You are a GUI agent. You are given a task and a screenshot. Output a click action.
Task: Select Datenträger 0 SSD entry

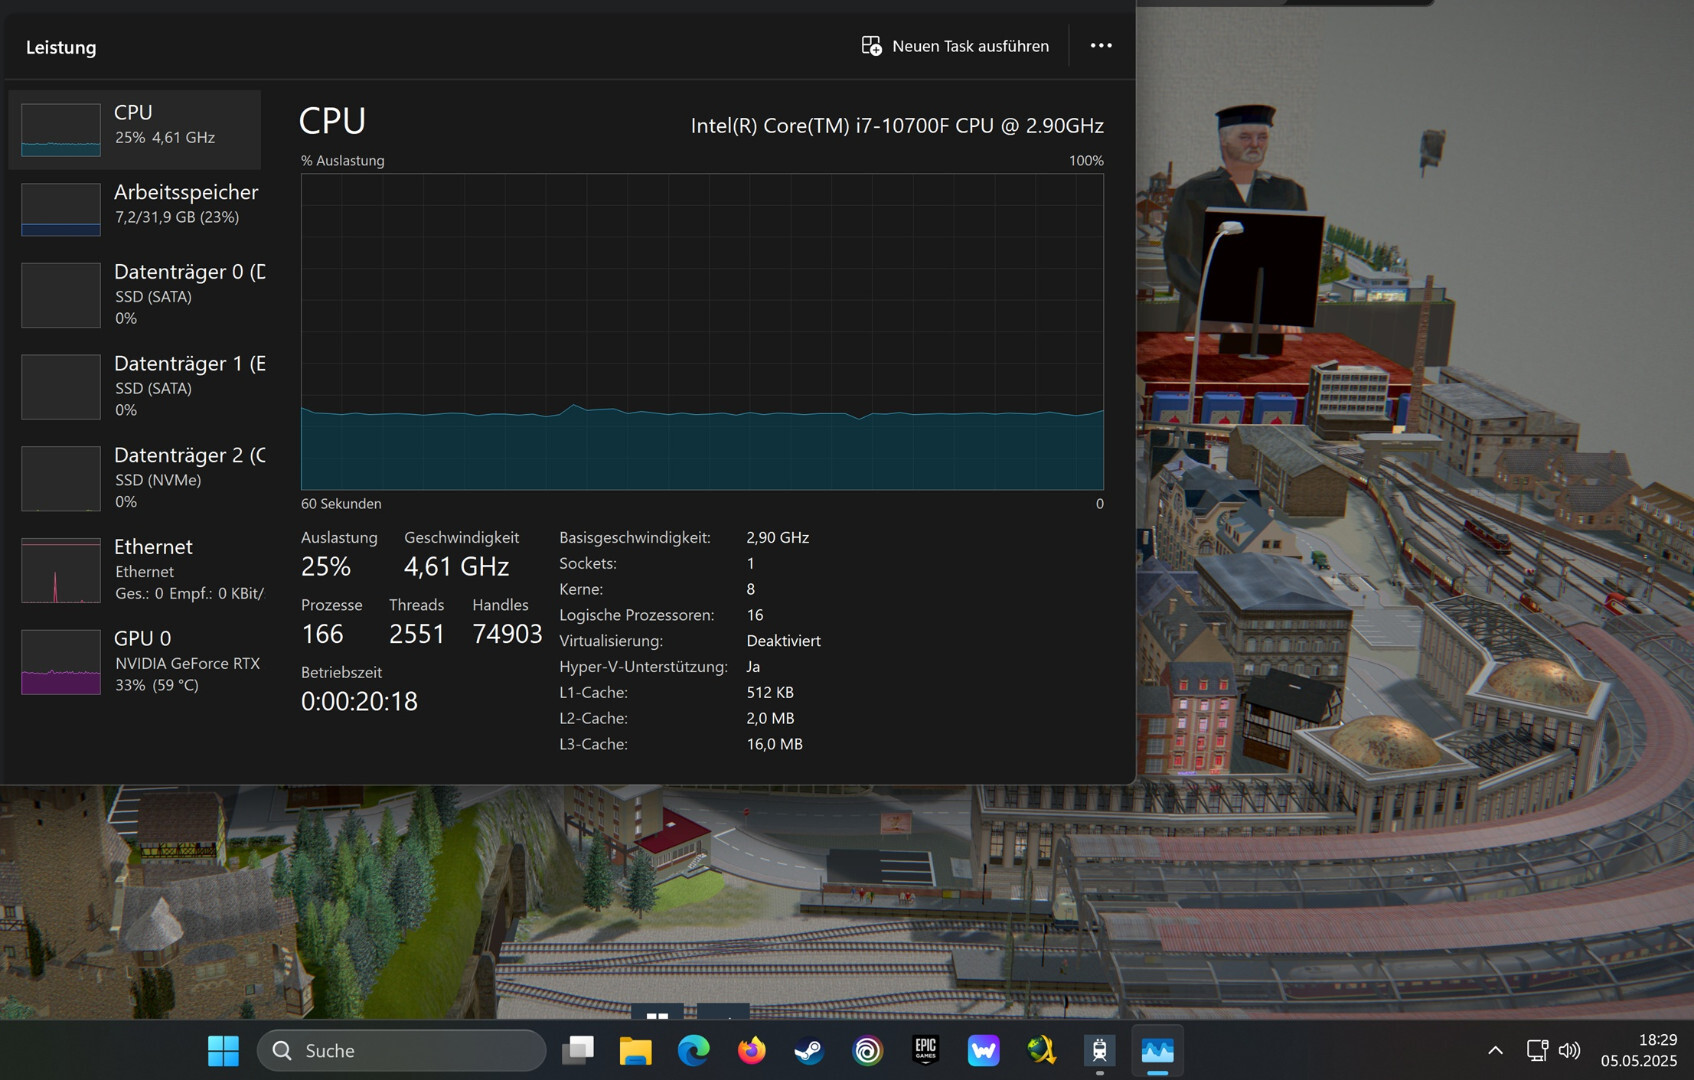point(134,295)
